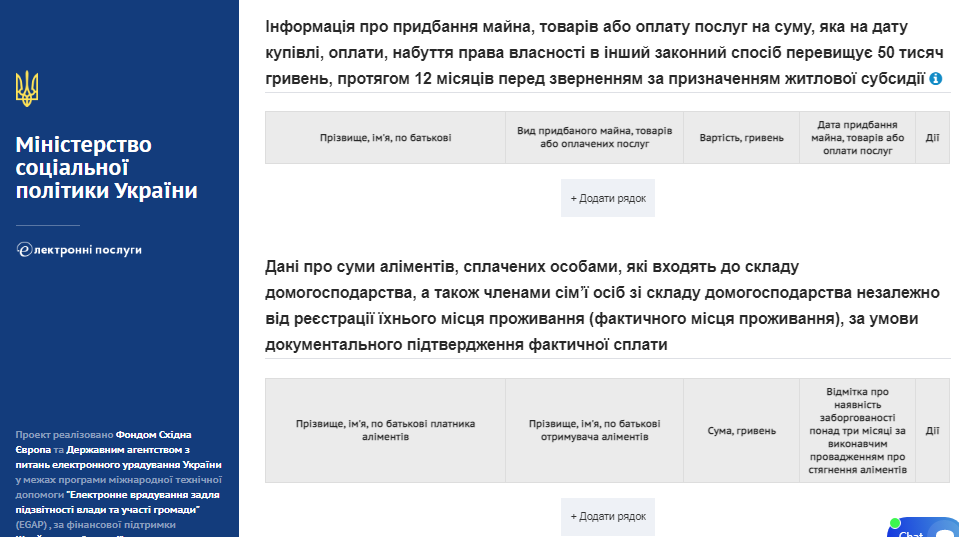Open the Chat widget bubble

coord(924,527)
